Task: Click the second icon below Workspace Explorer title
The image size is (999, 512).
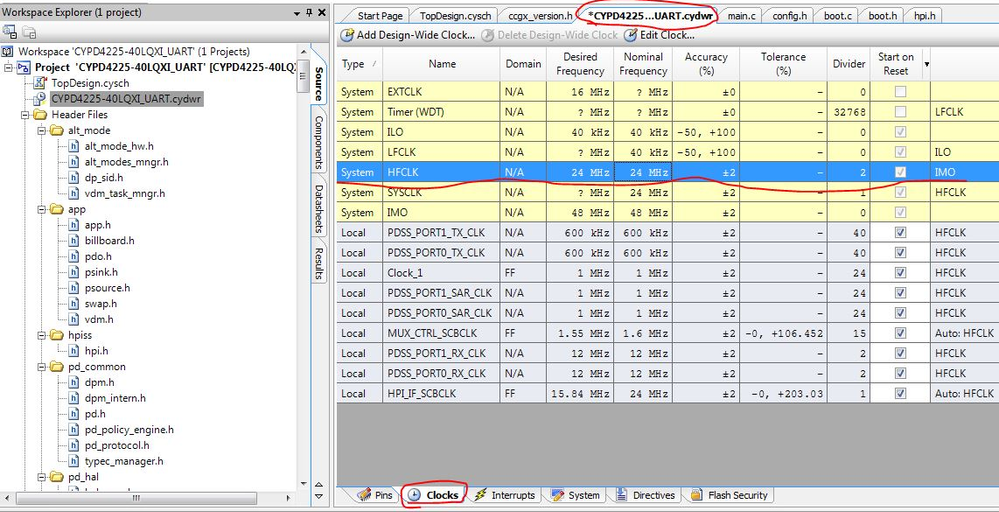Action: tap(29, 32)
